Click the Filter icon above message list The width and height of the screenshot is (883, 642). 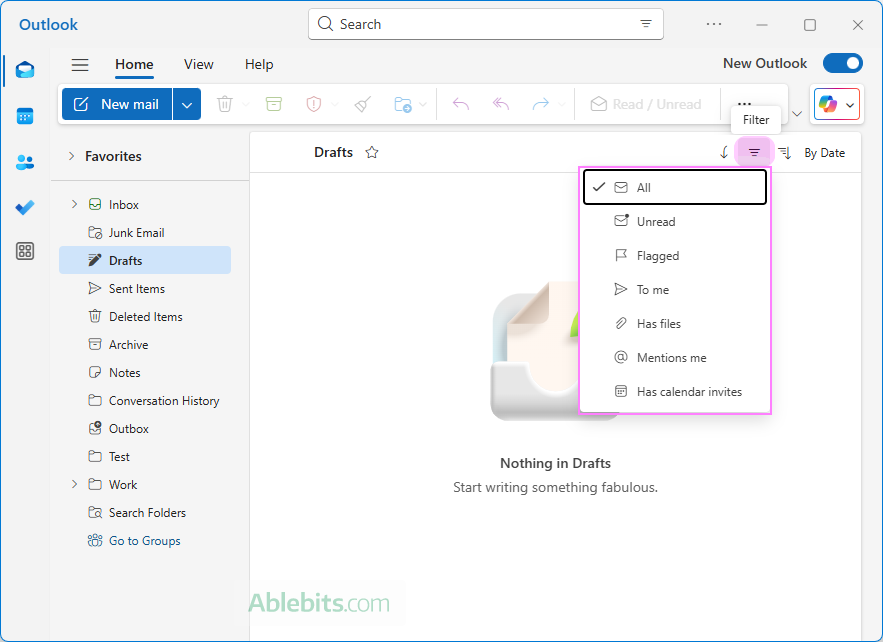tap(754, 153)
